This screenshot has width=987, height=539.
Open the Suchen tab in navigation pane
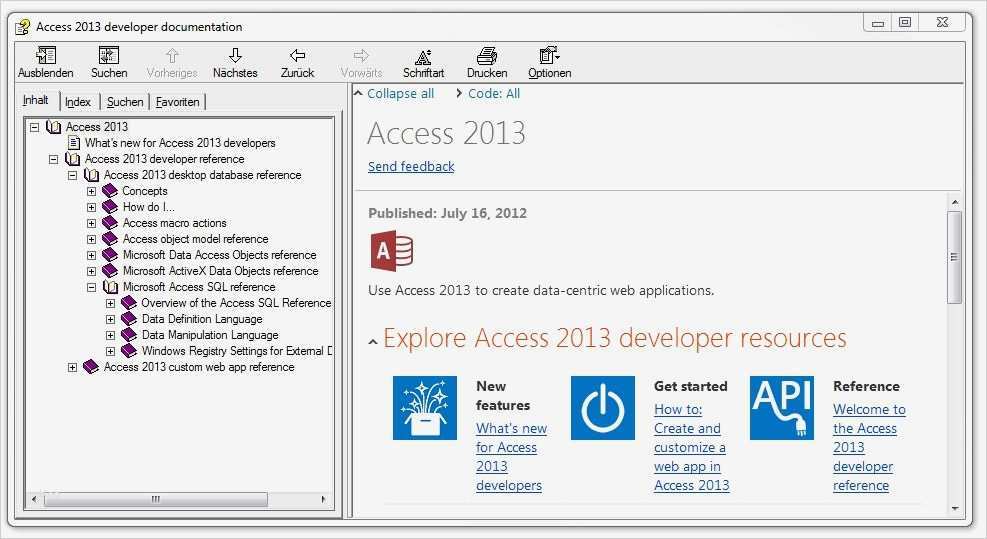125,102
